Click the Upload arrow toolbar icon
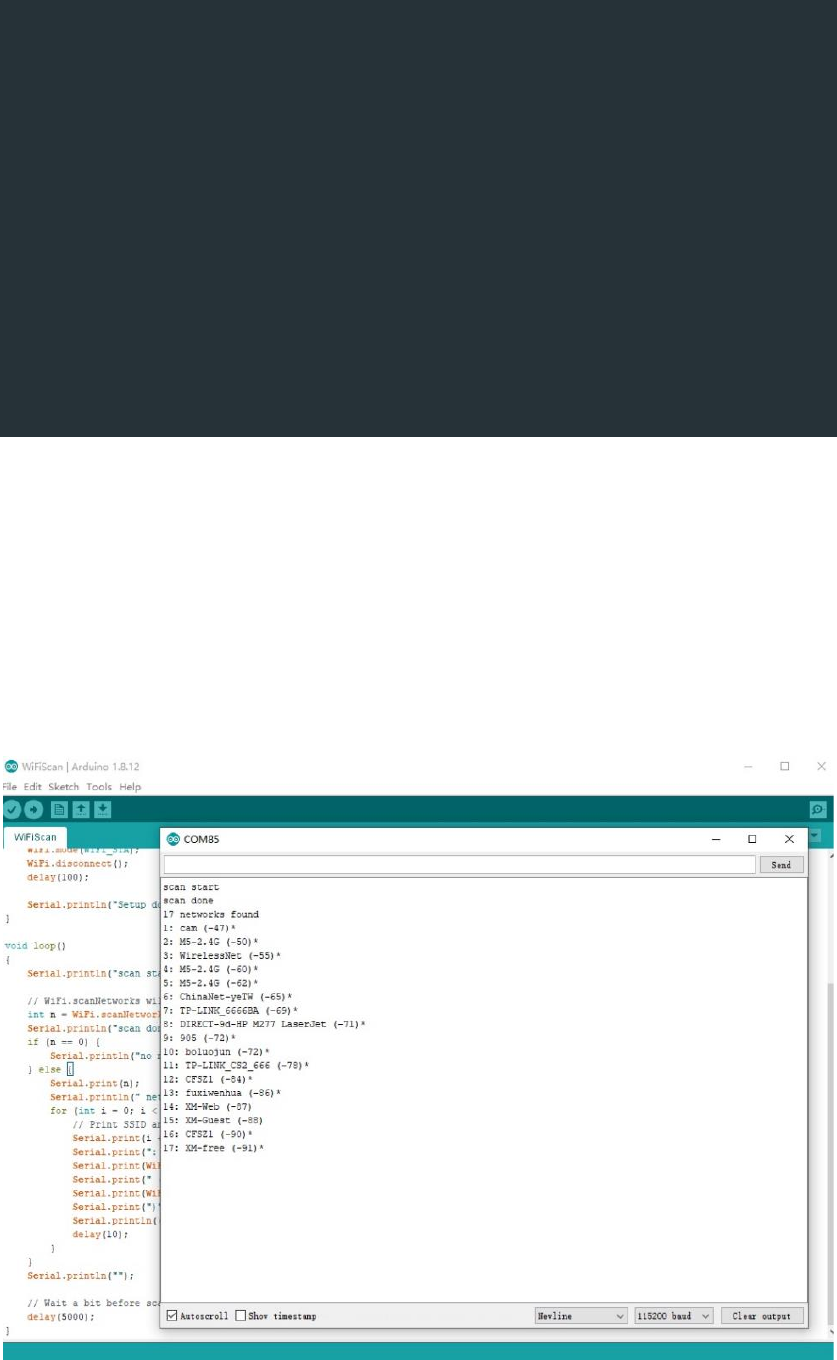 (x=34, y=809)
